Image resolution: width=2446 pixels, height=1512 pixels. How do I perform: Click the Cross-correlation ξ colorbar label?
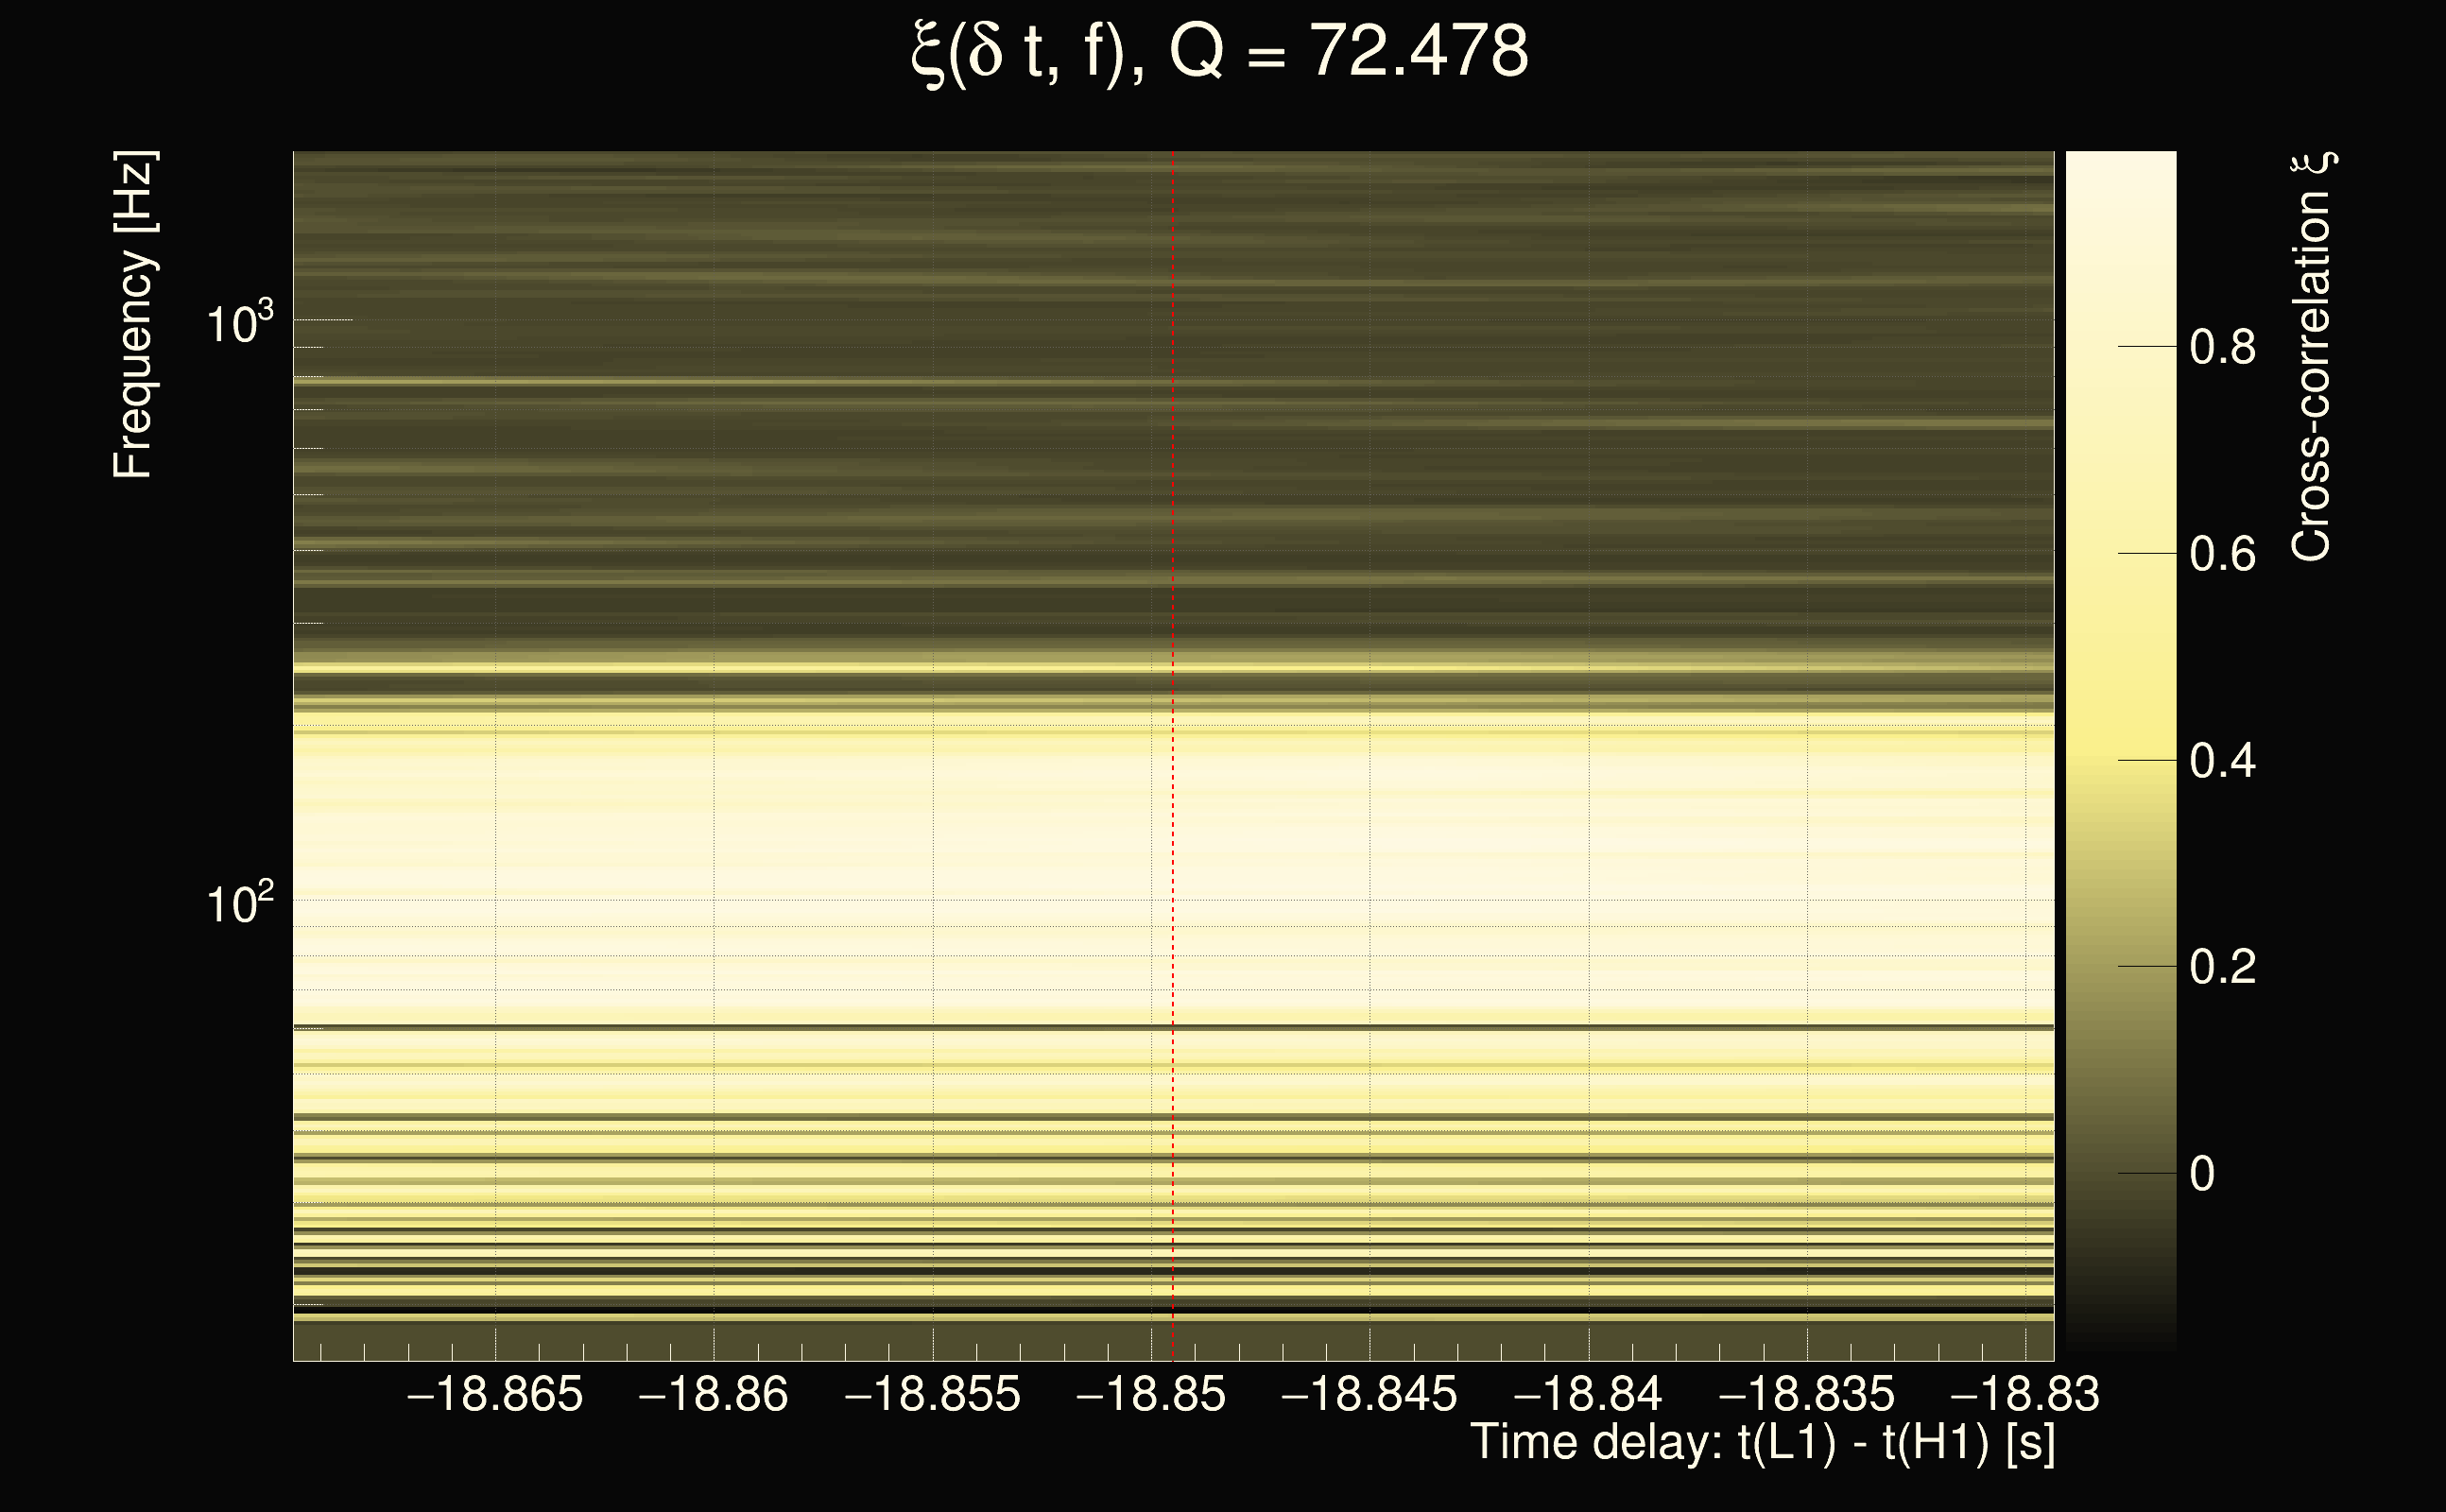tap(2312, 357)
